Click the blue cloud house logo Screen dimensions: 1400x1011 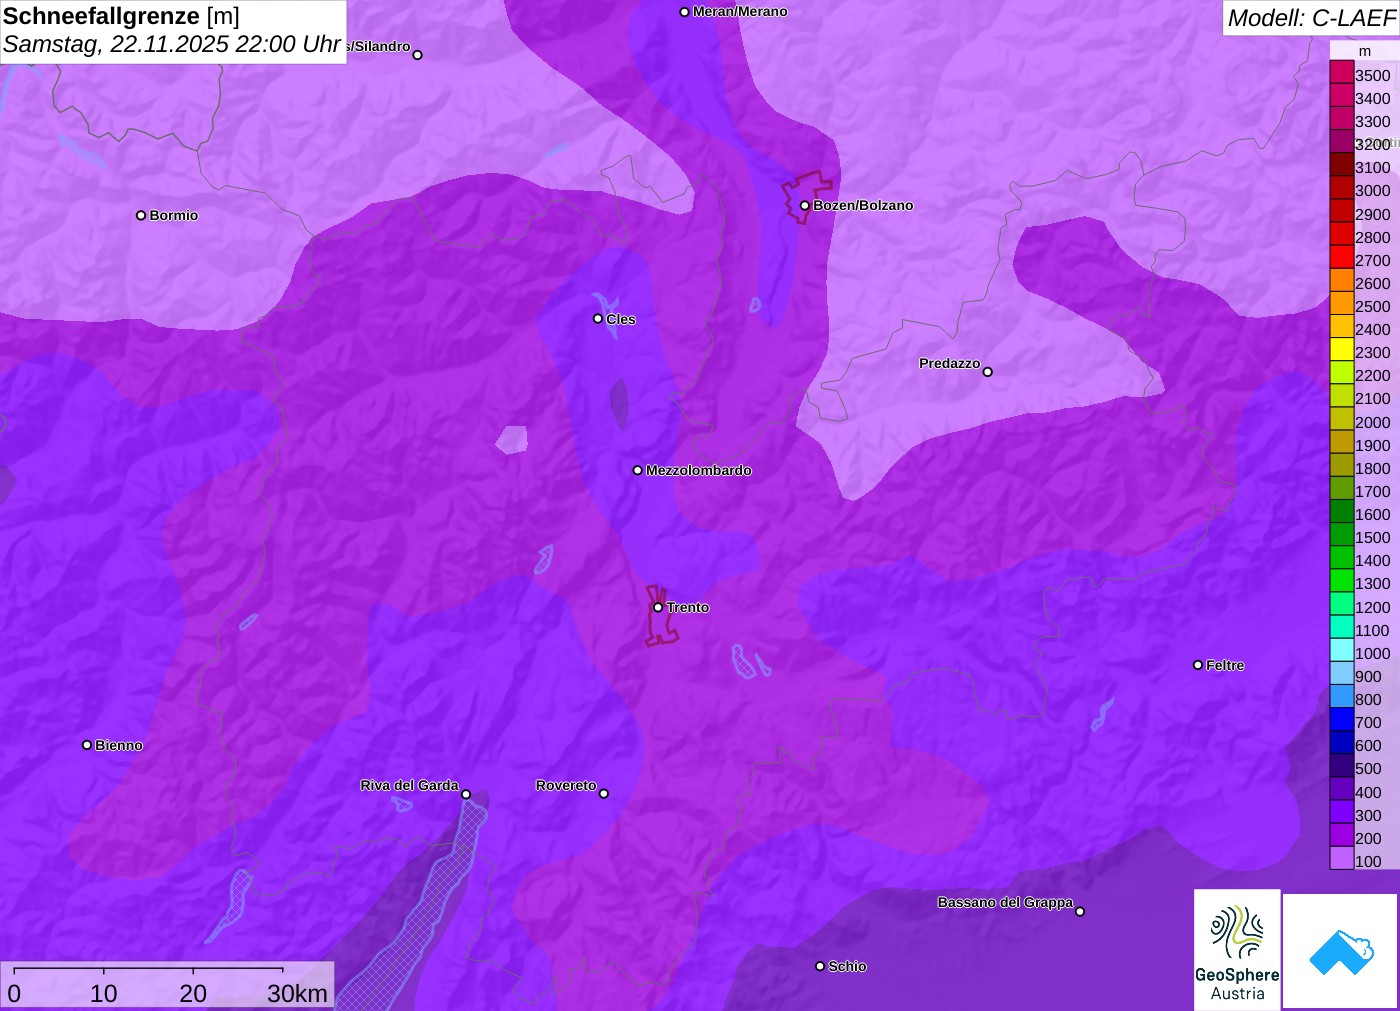[1341, 951]
